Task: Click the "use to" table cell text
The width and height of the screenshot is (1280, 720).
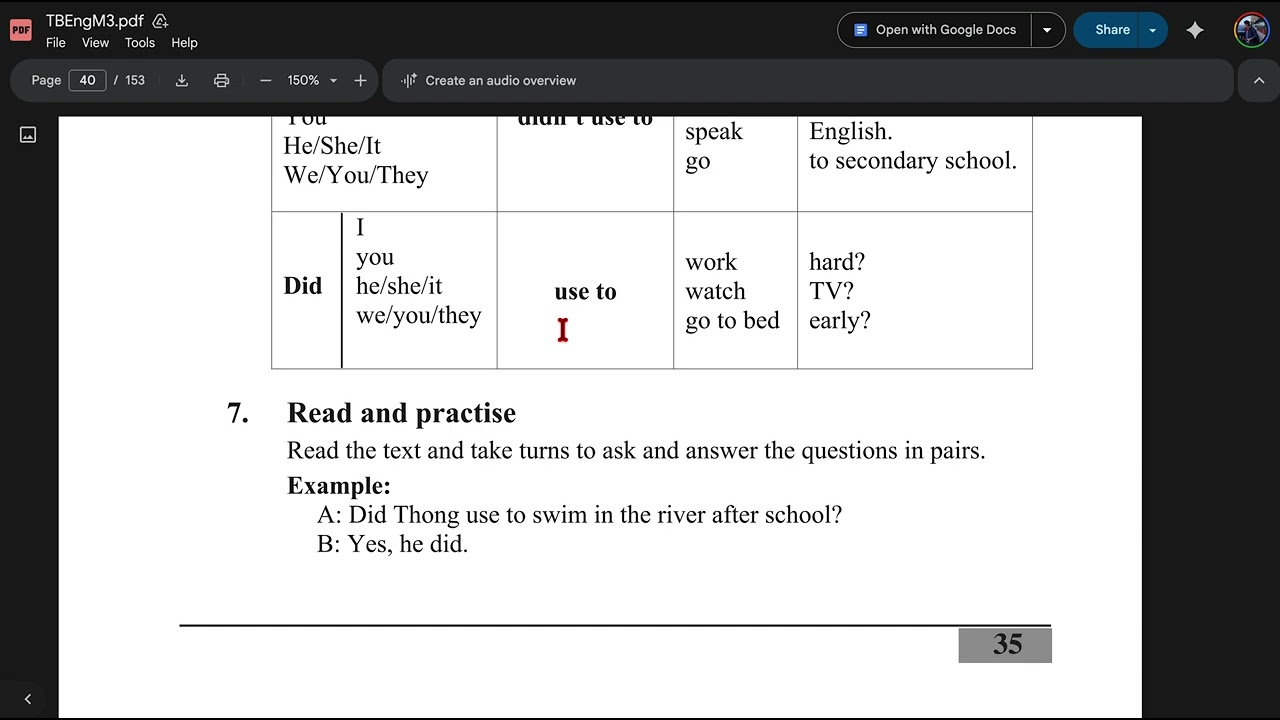Action: point(586,291)
